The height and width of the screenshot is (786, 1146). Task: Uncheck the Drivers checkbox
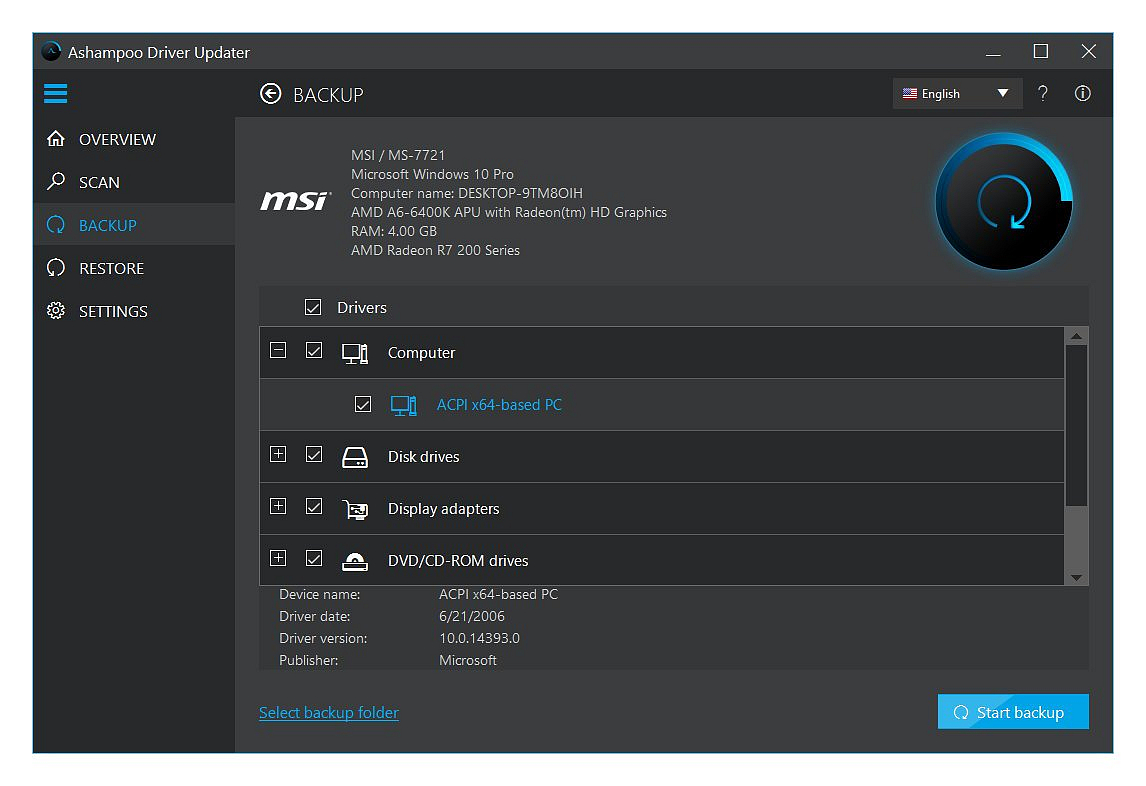tap(313, 307)
